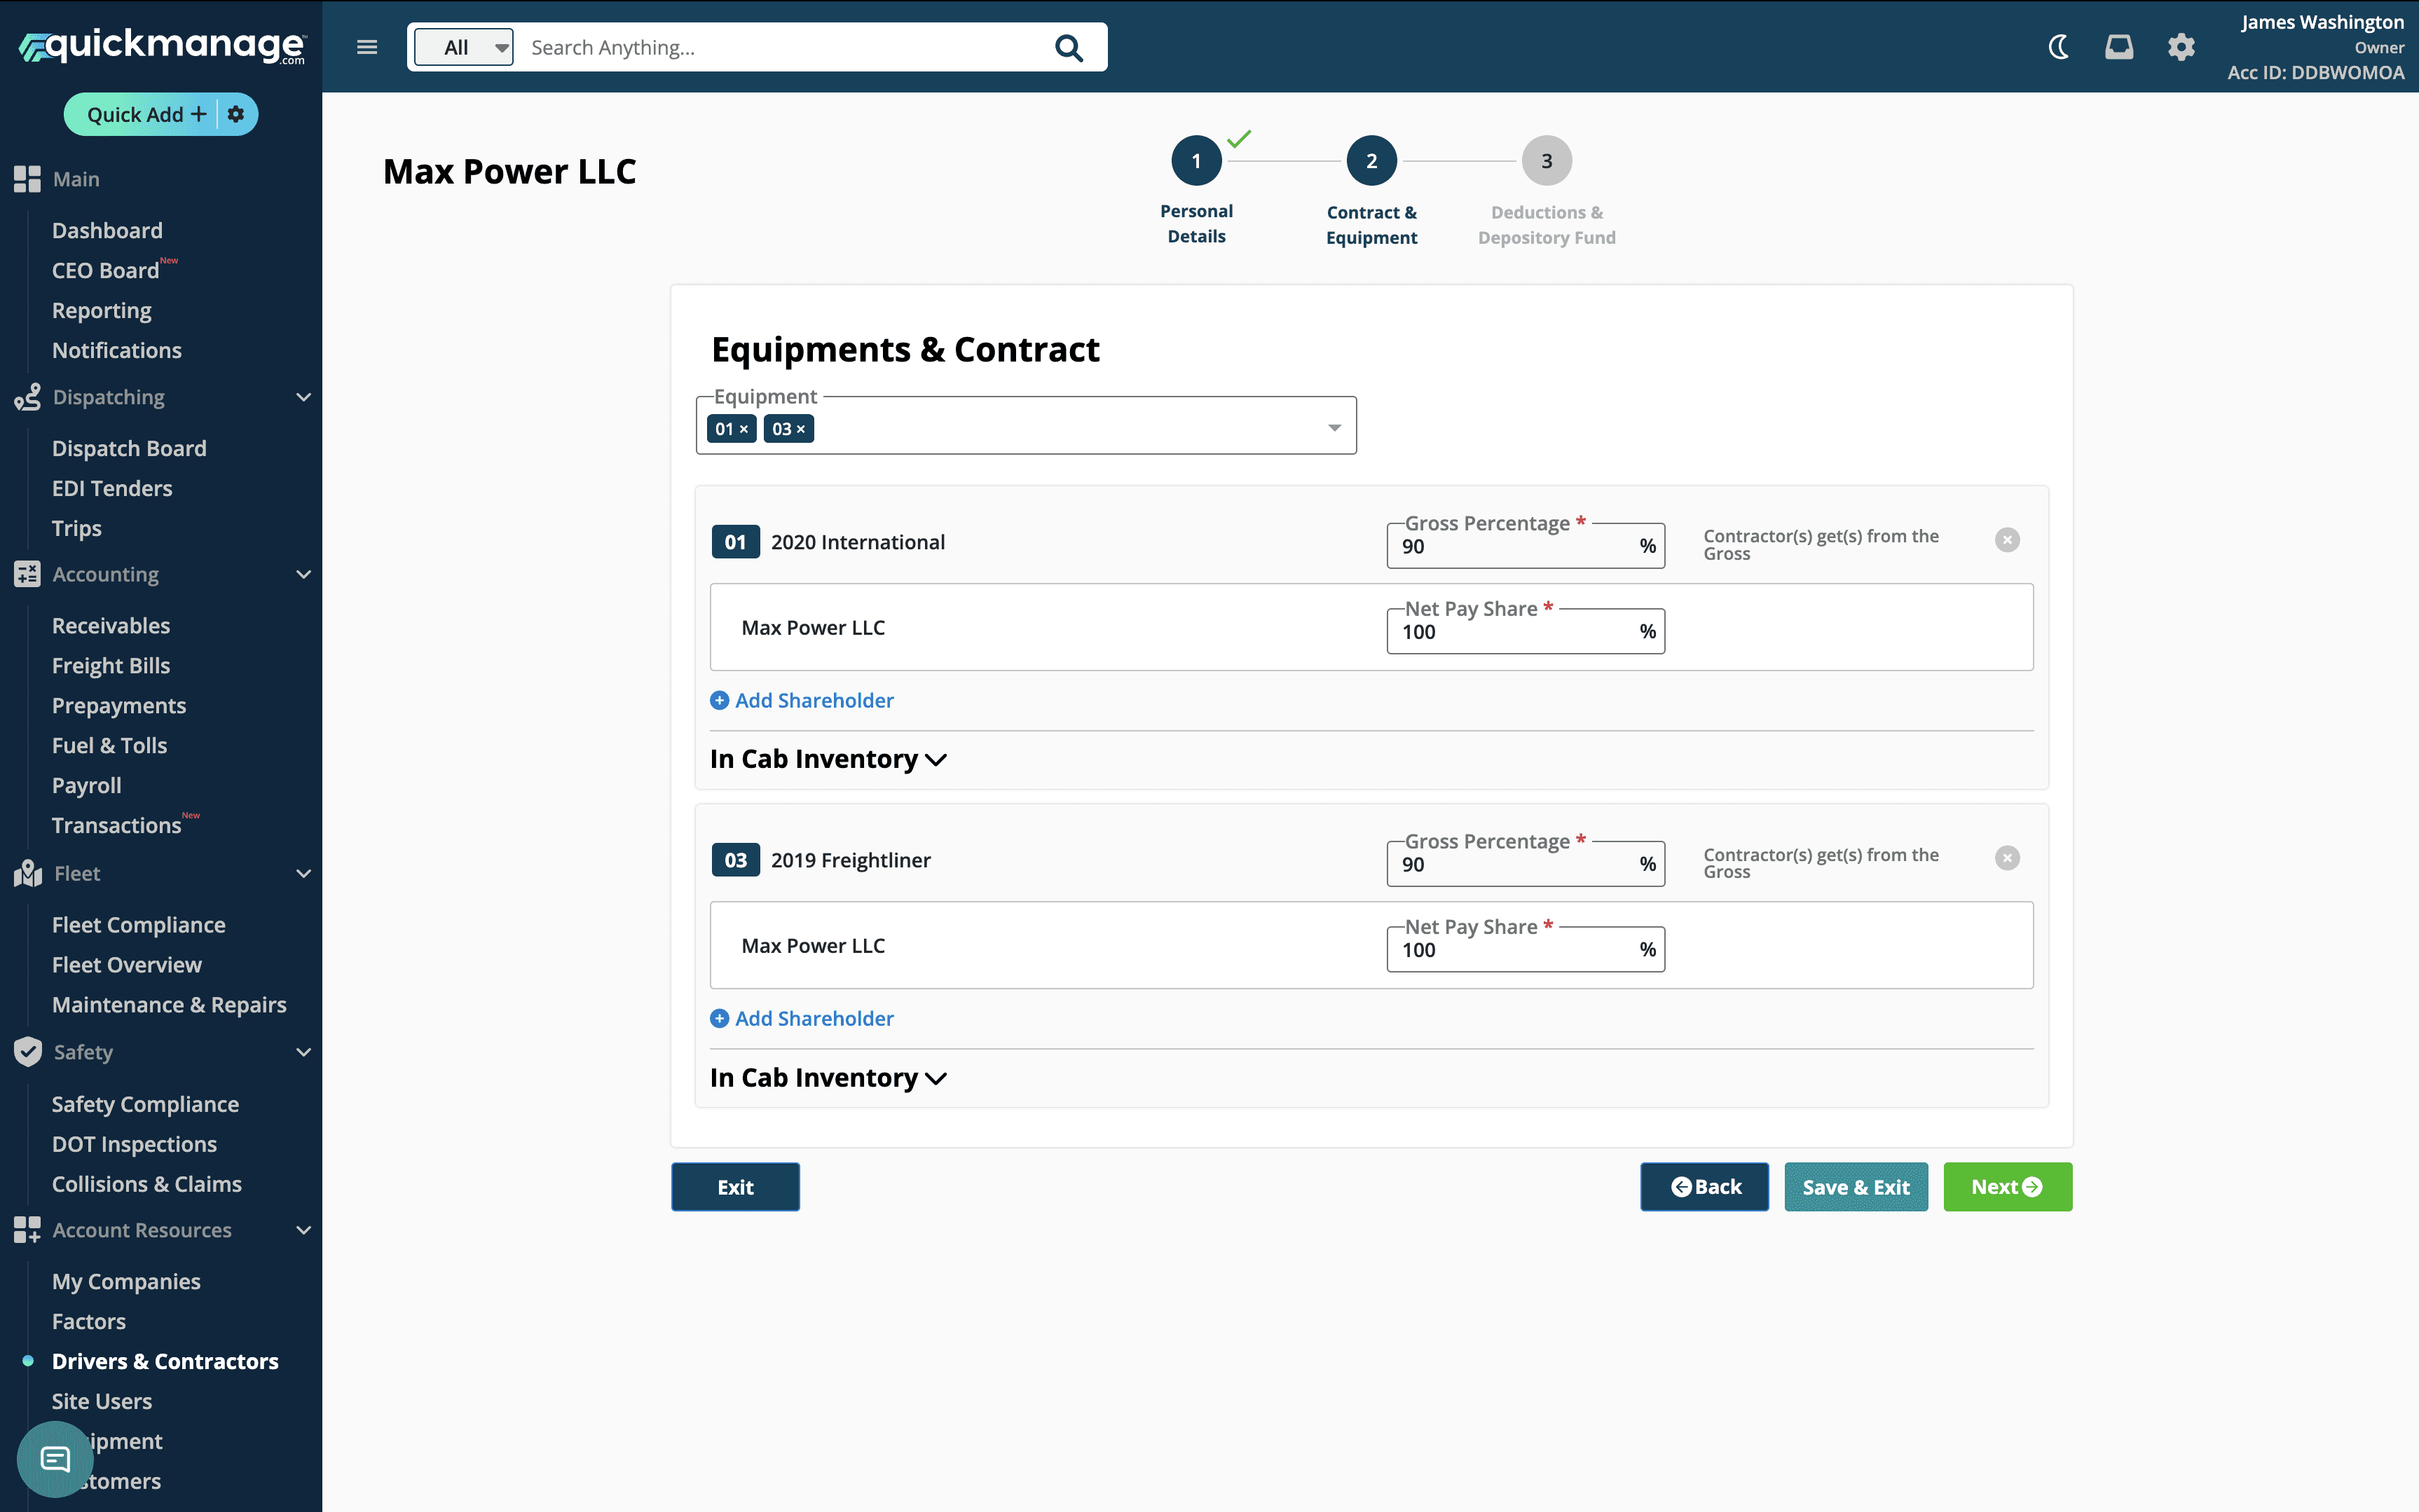Click the search magnifier icon

[x=1068, y=48]
